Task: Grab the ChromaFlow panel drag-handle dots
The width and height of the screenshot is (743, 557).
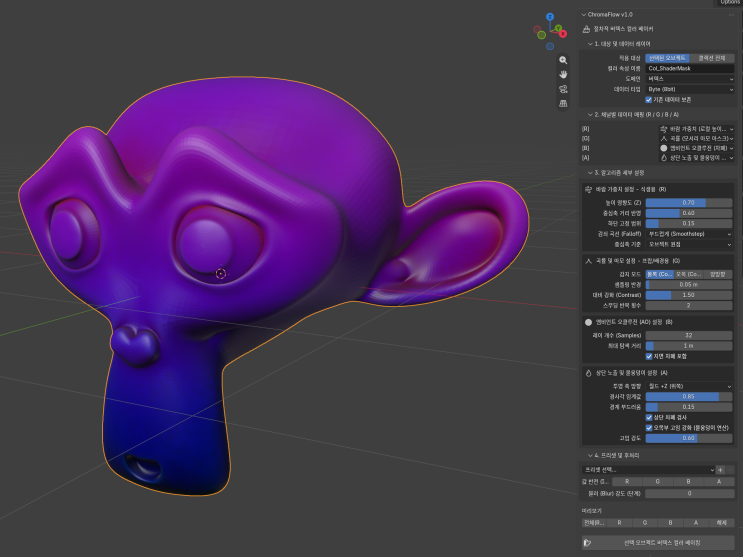Action: coord(731,15)
